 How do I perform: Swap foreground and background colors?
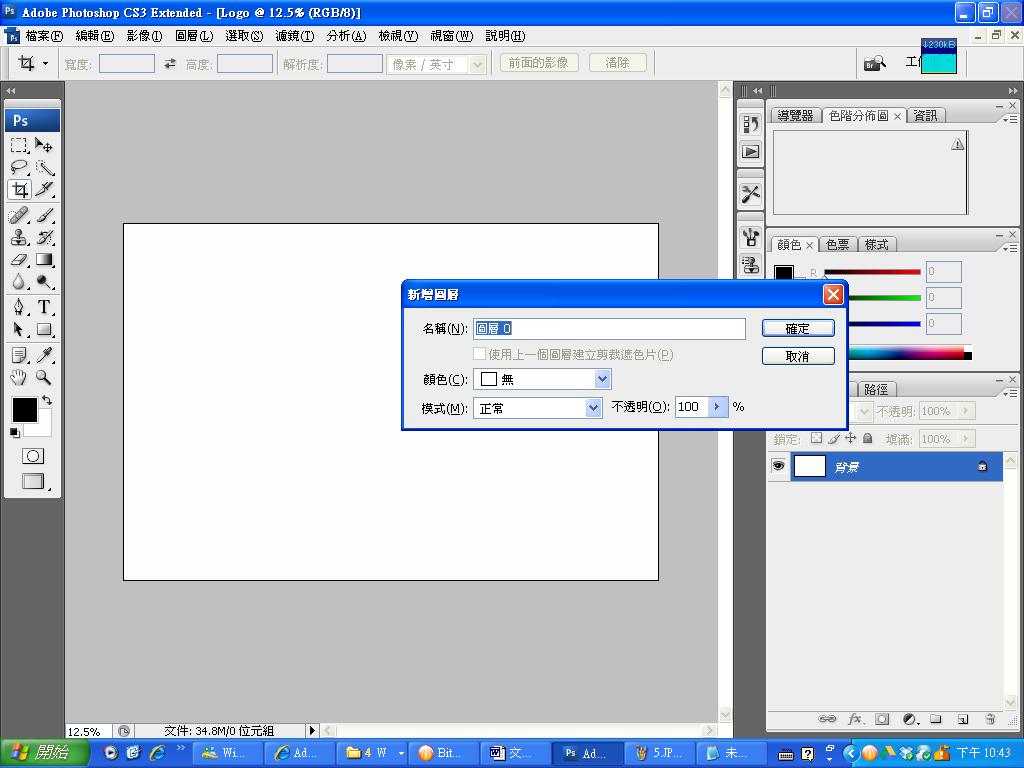tap(47, 400)
